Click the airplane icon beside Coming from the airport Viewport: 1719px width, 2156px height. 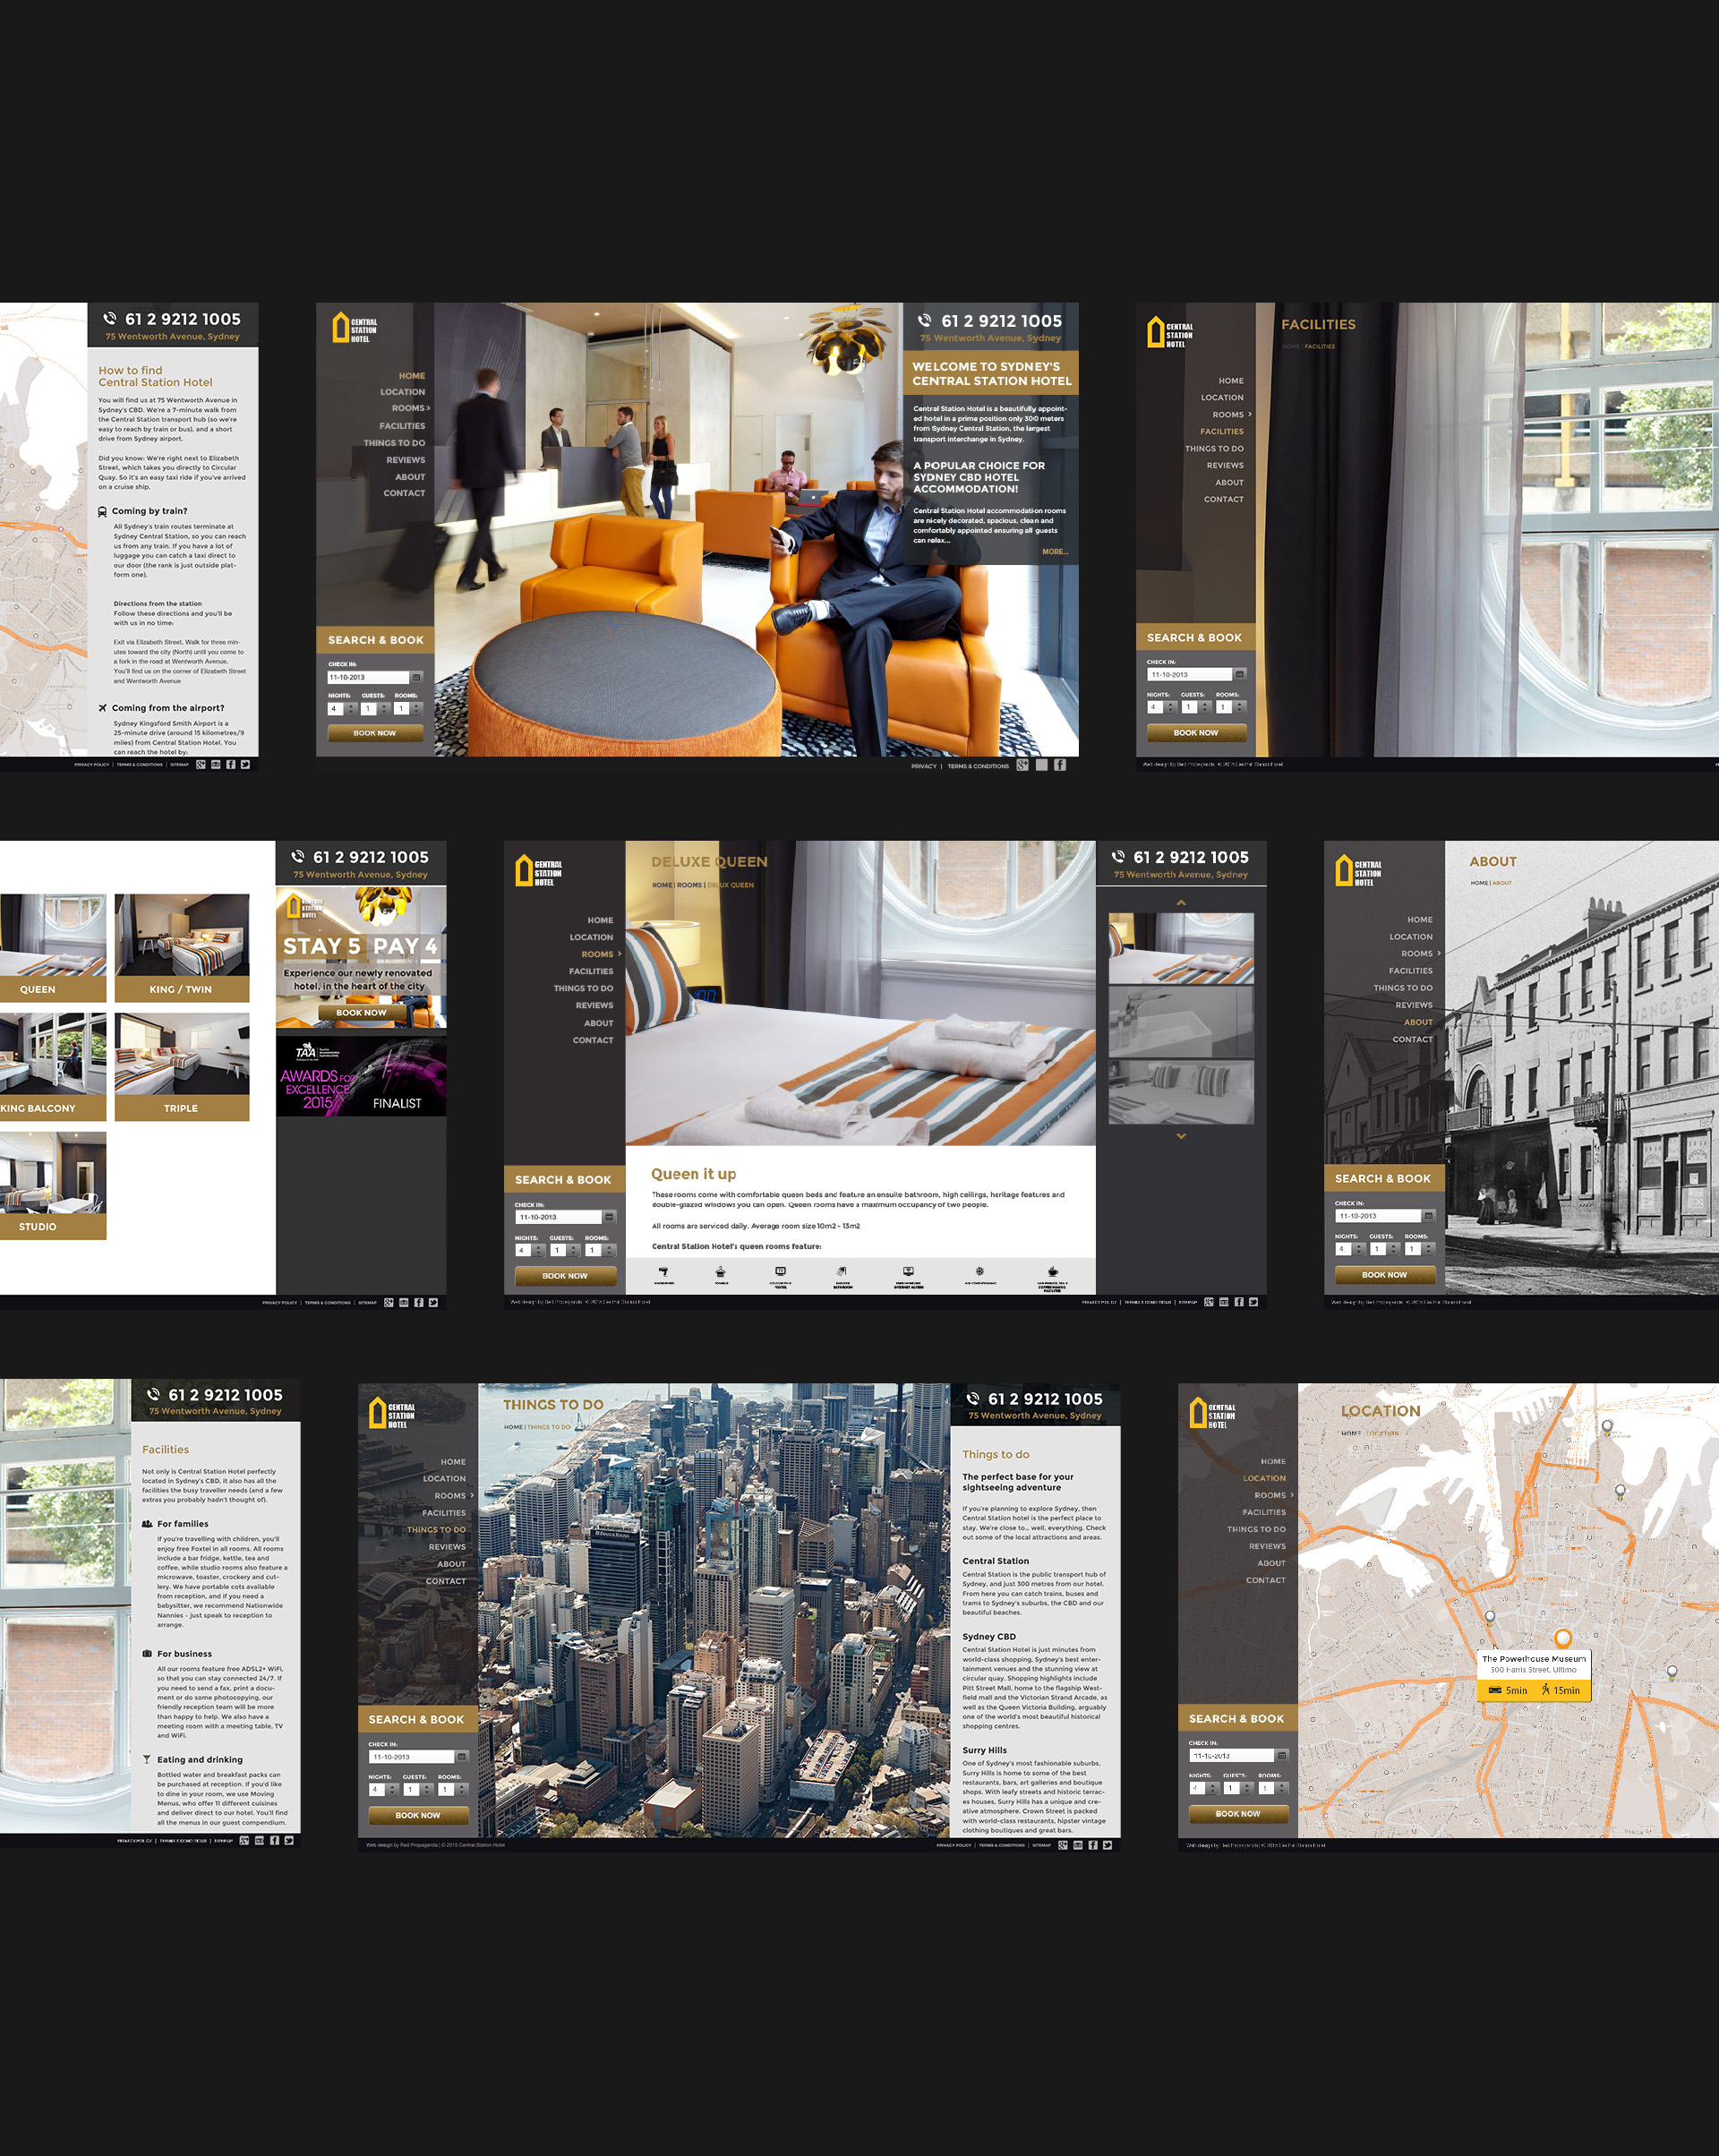click(x=102, y=708)
